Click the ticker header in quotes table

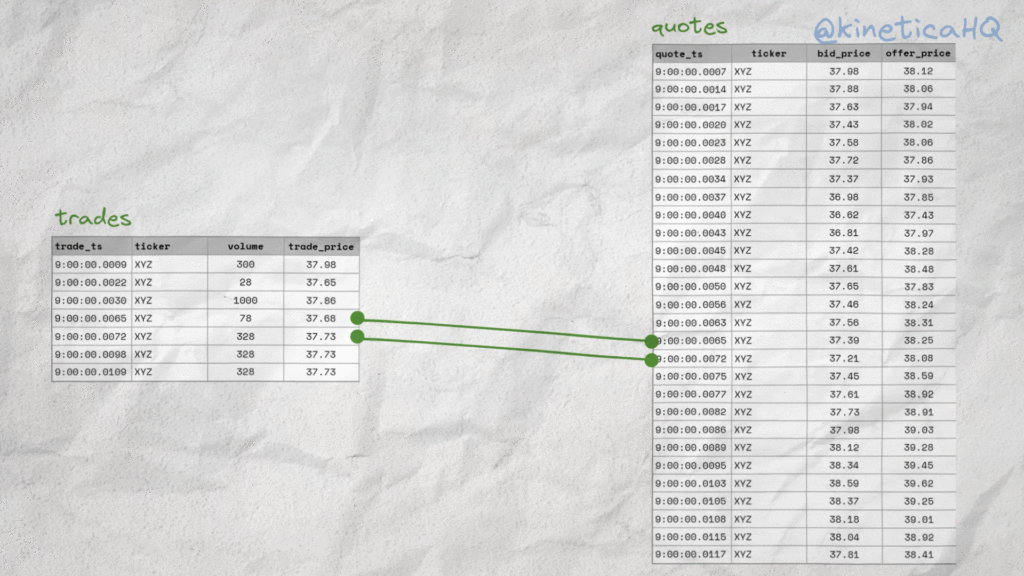coord(768,54)
